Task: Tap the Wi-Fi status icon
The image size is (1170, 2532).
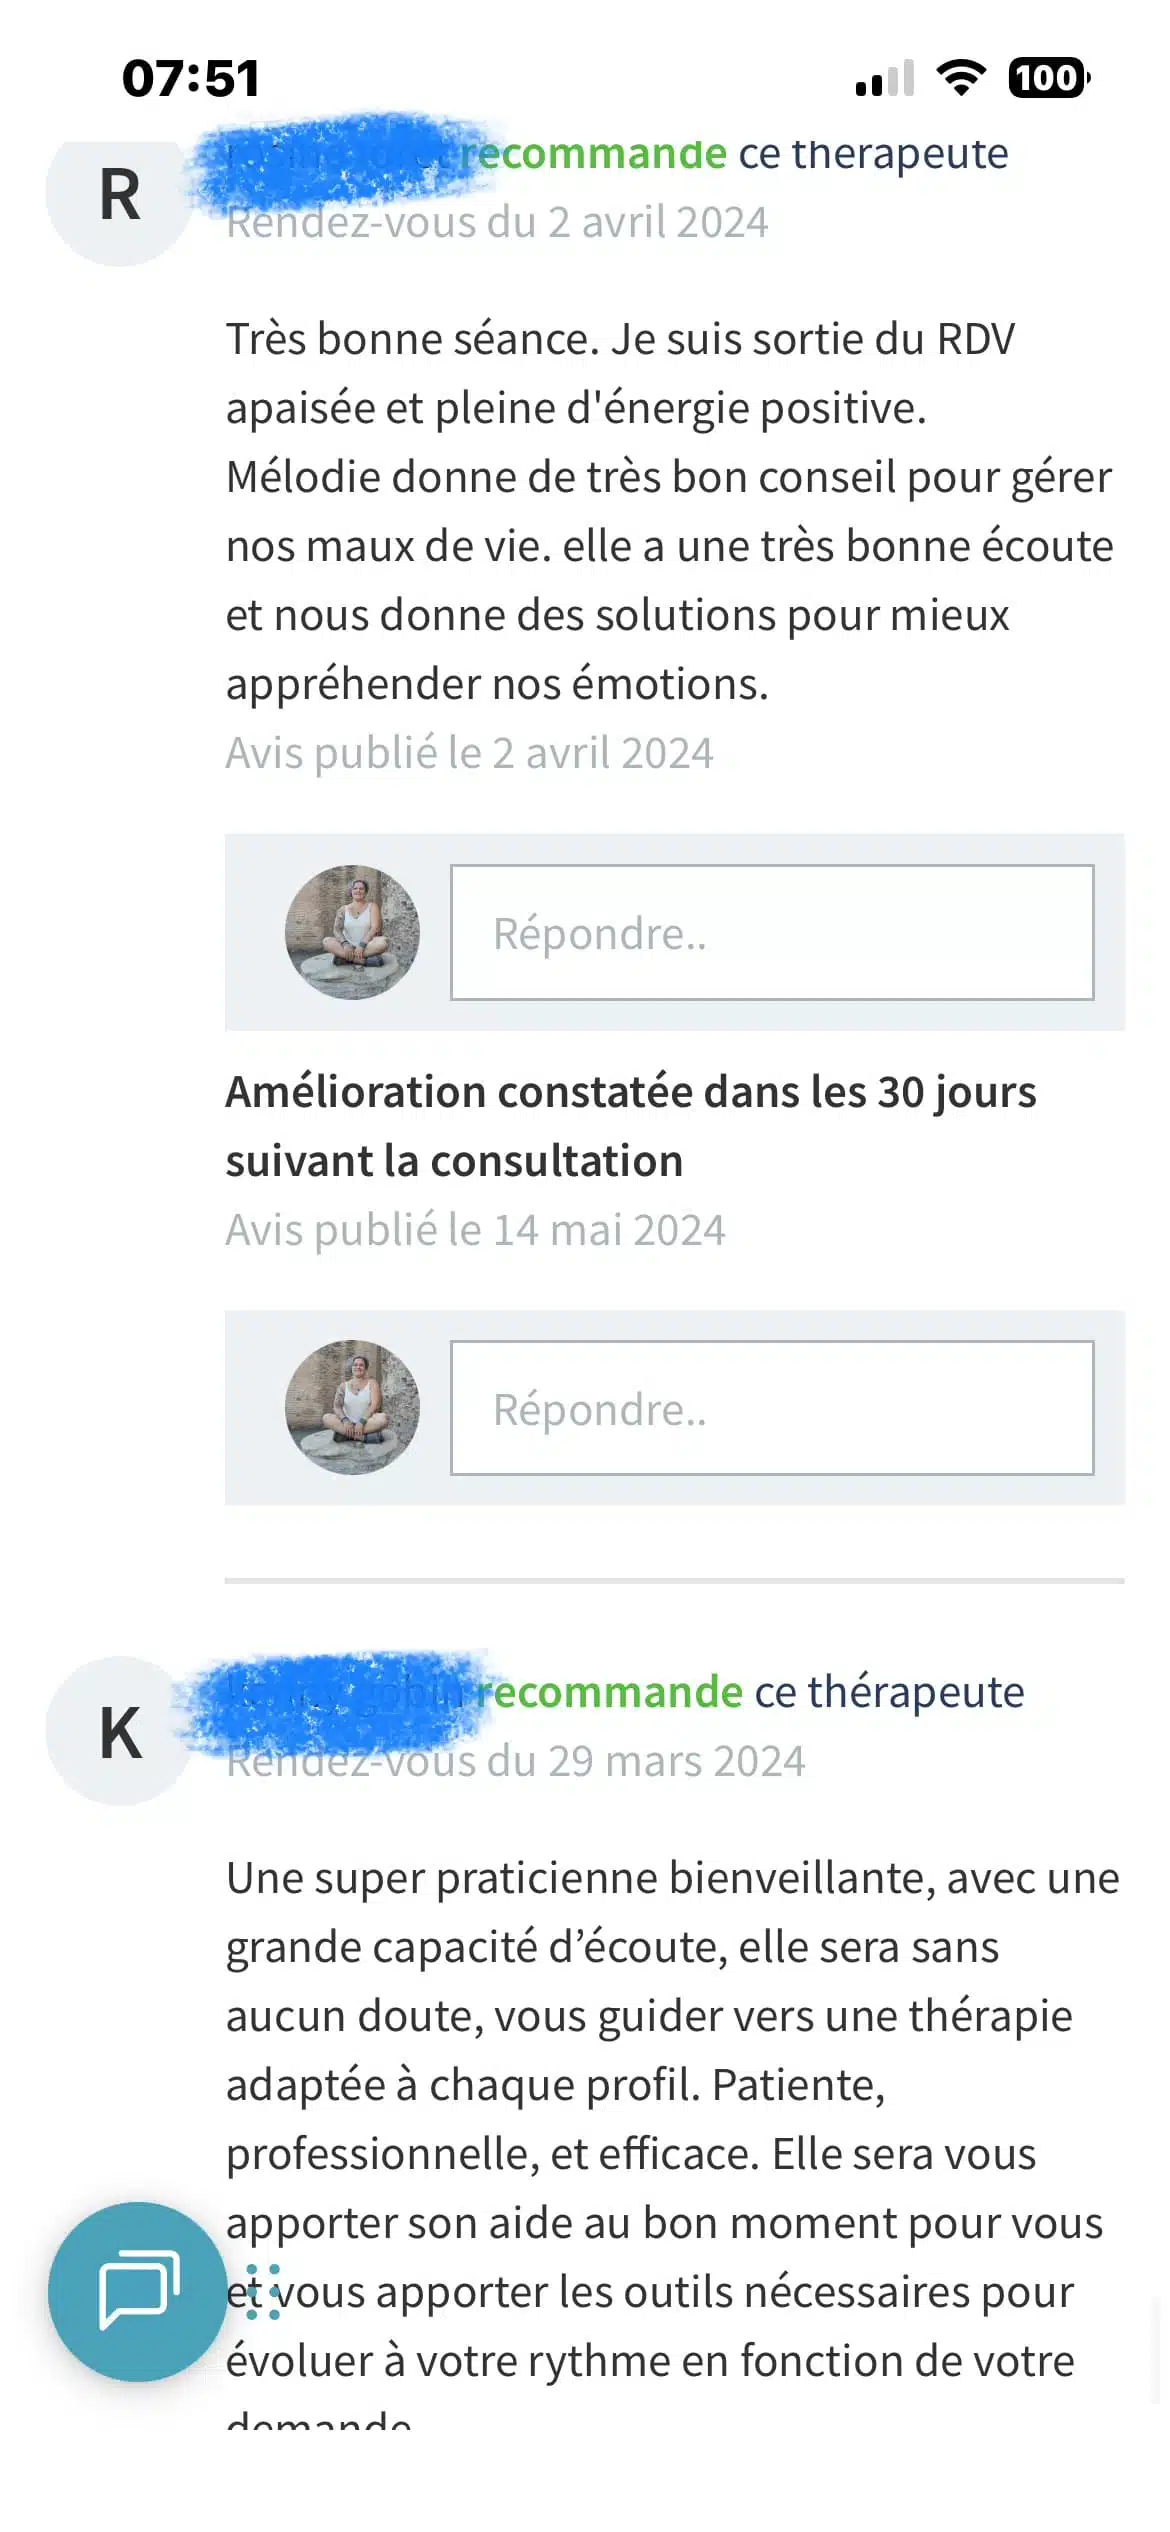Action: click(x=960, y=78)
